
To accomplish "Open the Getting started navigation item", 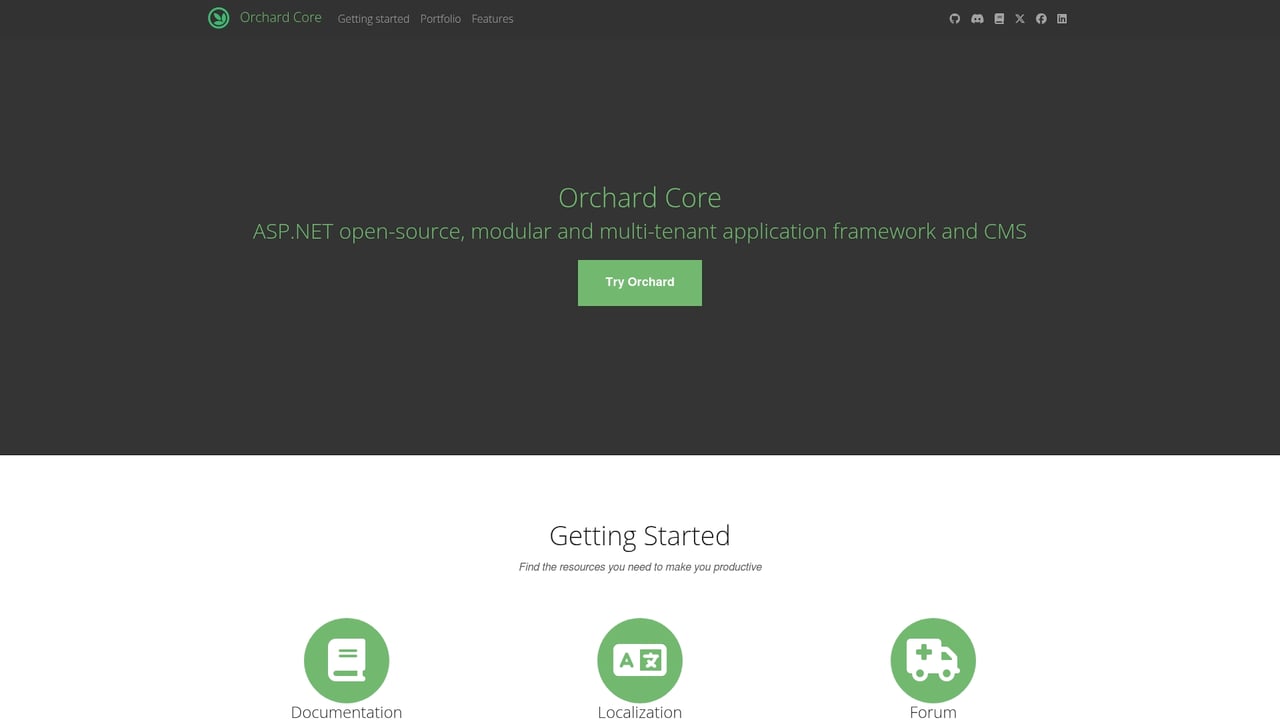I will 373,18.
